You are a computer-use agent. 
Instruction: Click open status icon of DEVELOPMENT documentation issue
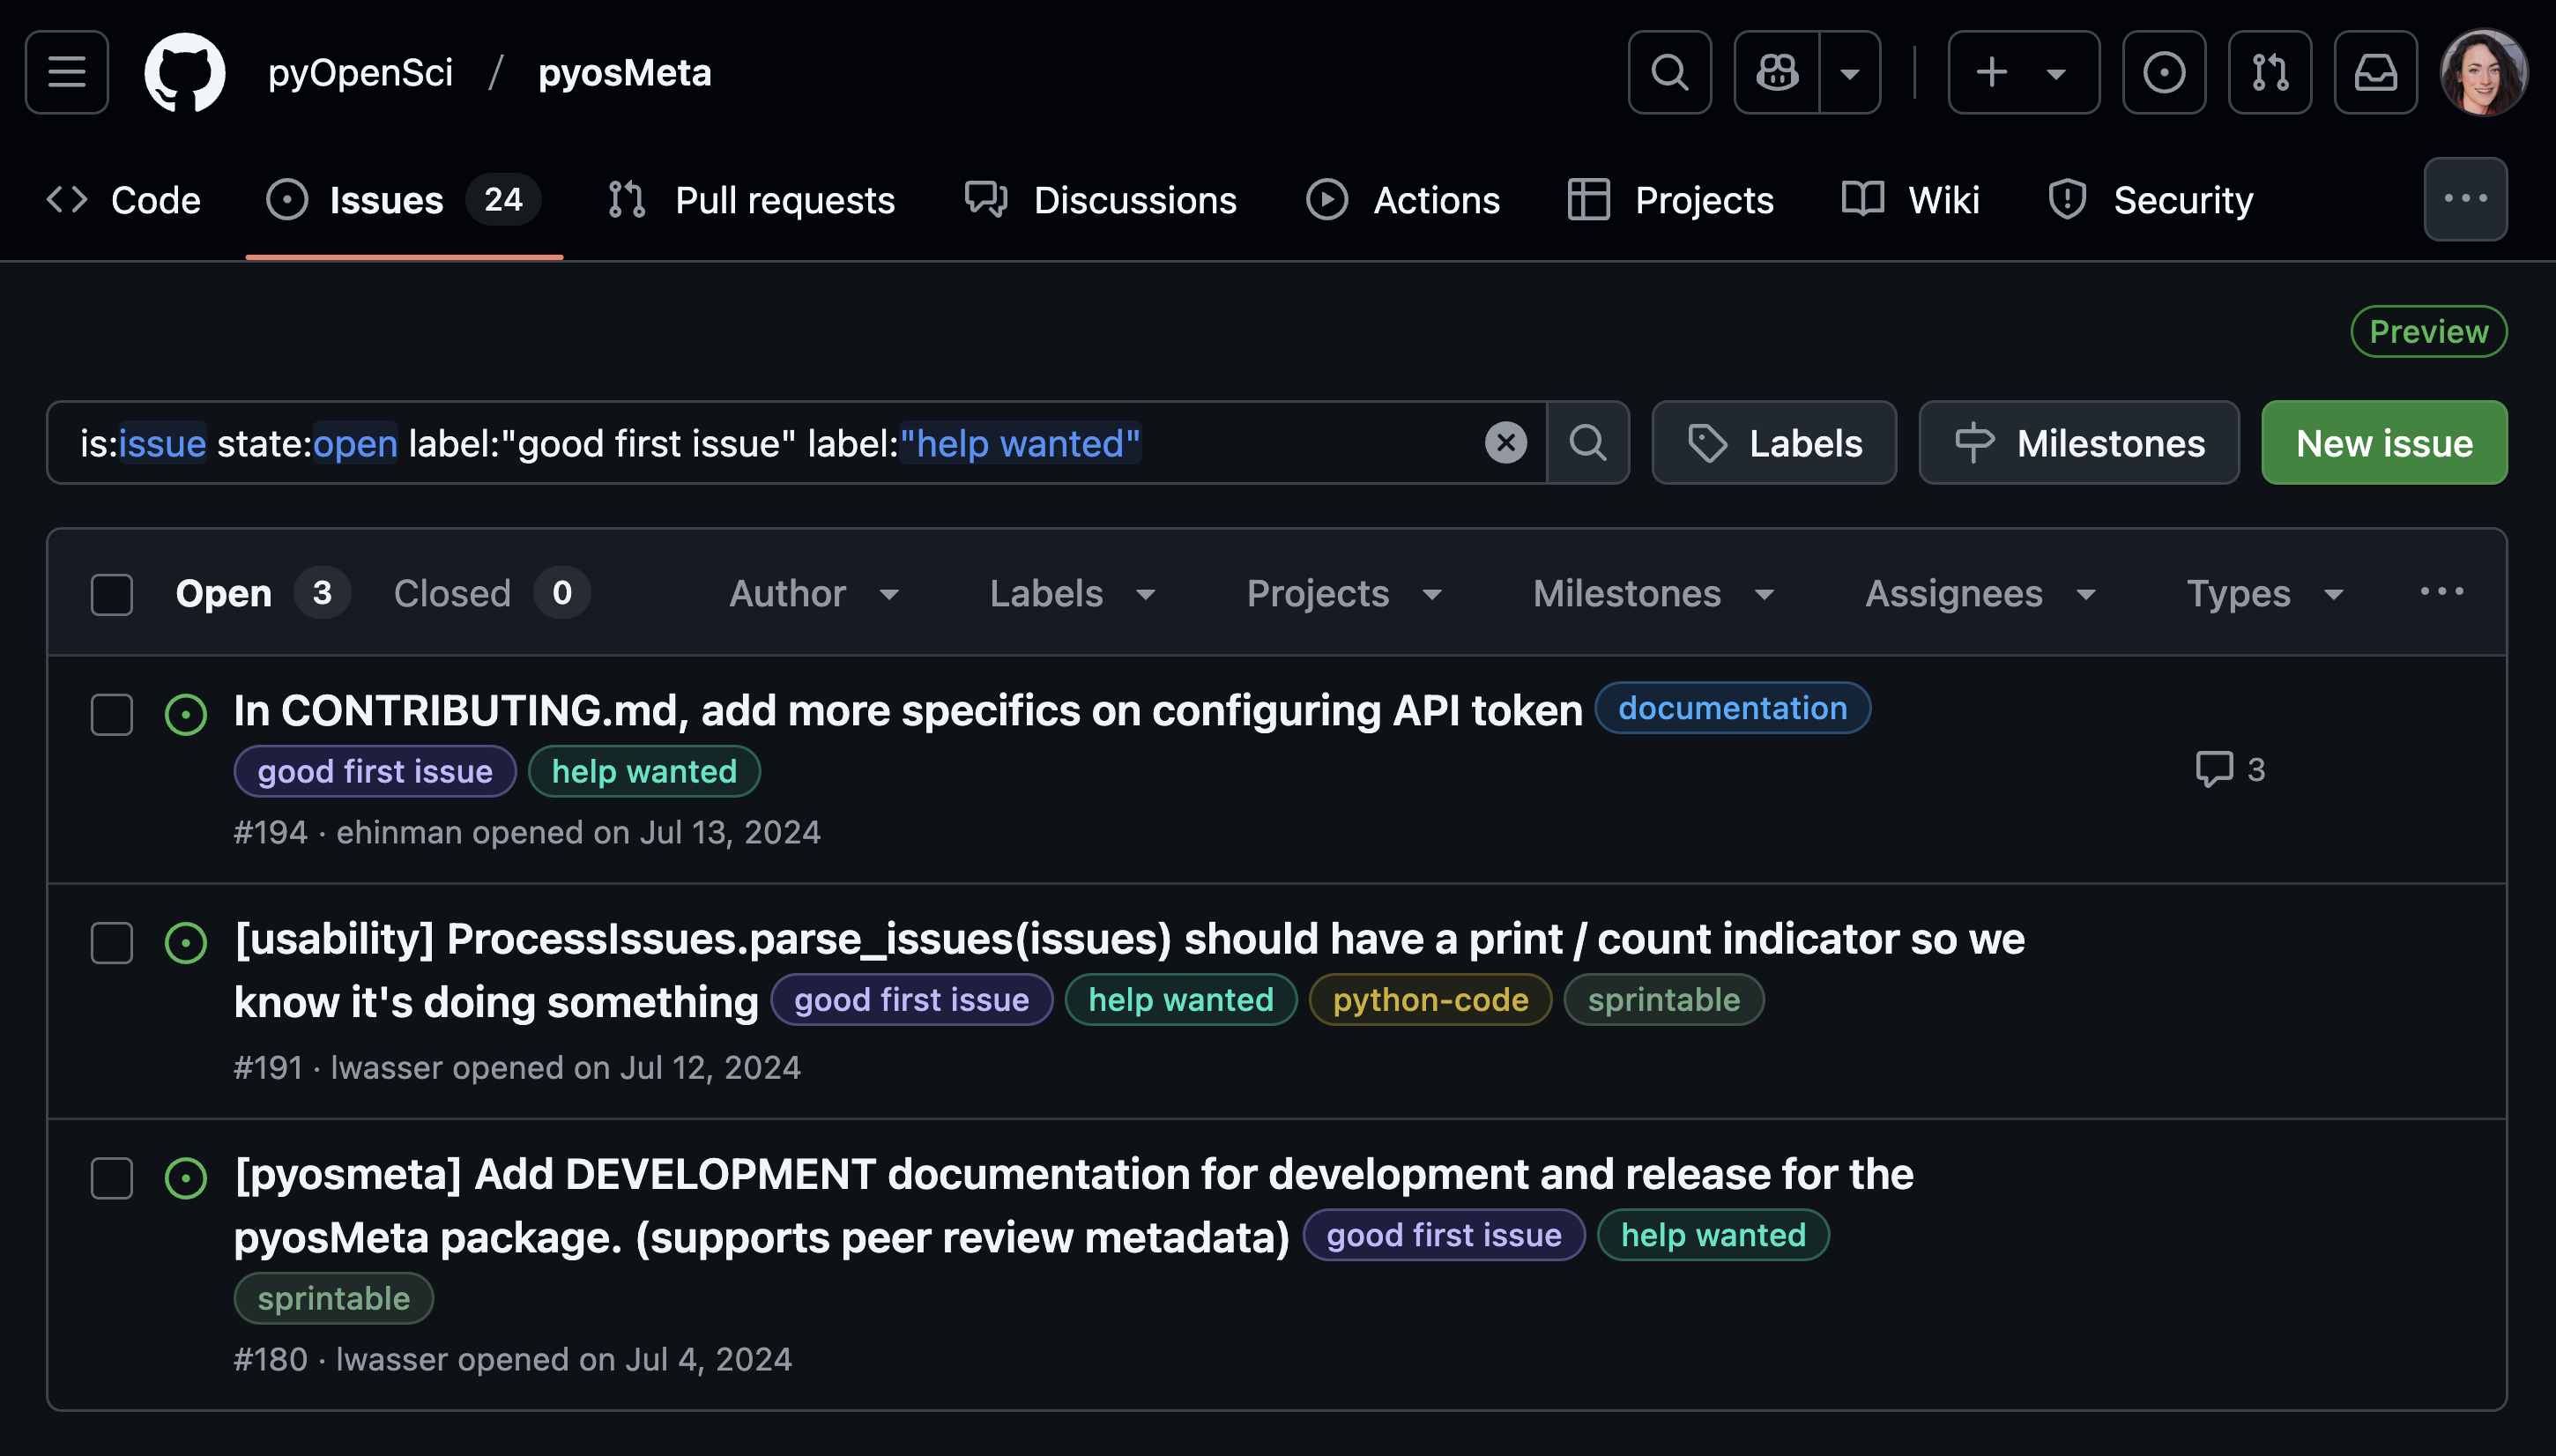[186, 1178]
